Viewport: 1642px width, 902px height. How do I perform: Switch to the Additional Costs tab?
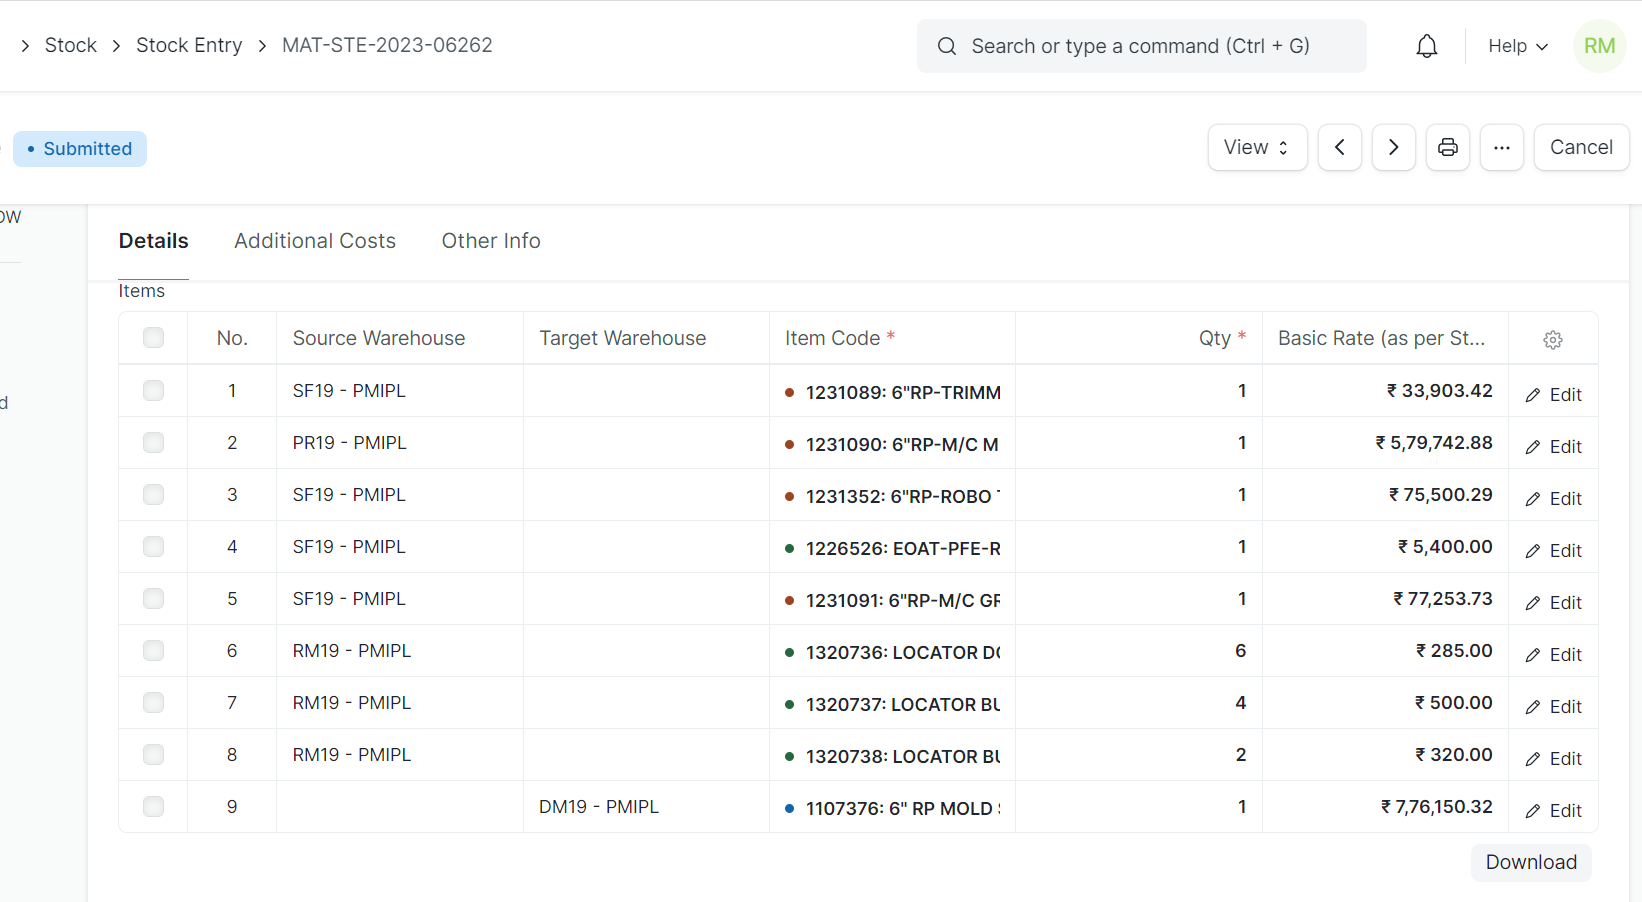[315, 241]
